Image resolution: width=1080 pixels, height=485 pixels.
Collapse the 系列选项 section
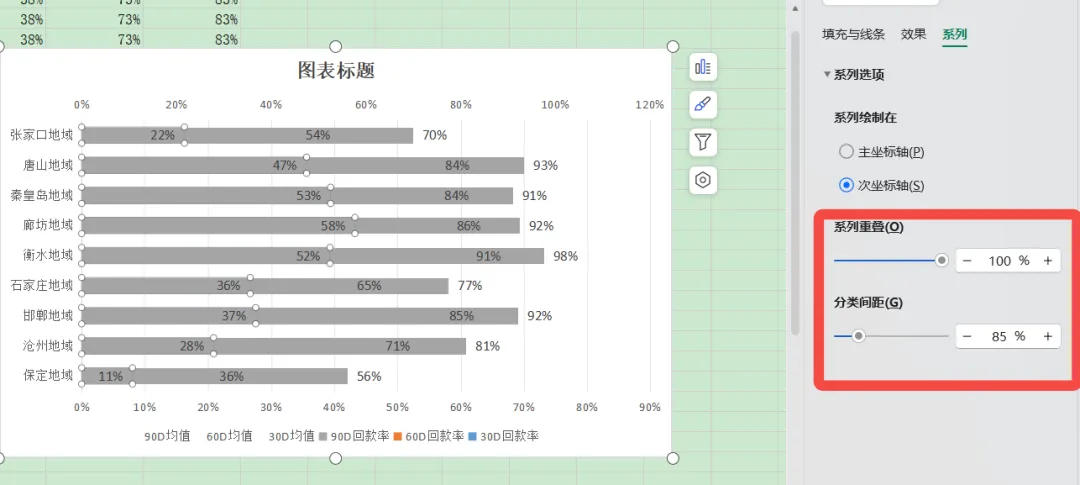pos(827,75)
